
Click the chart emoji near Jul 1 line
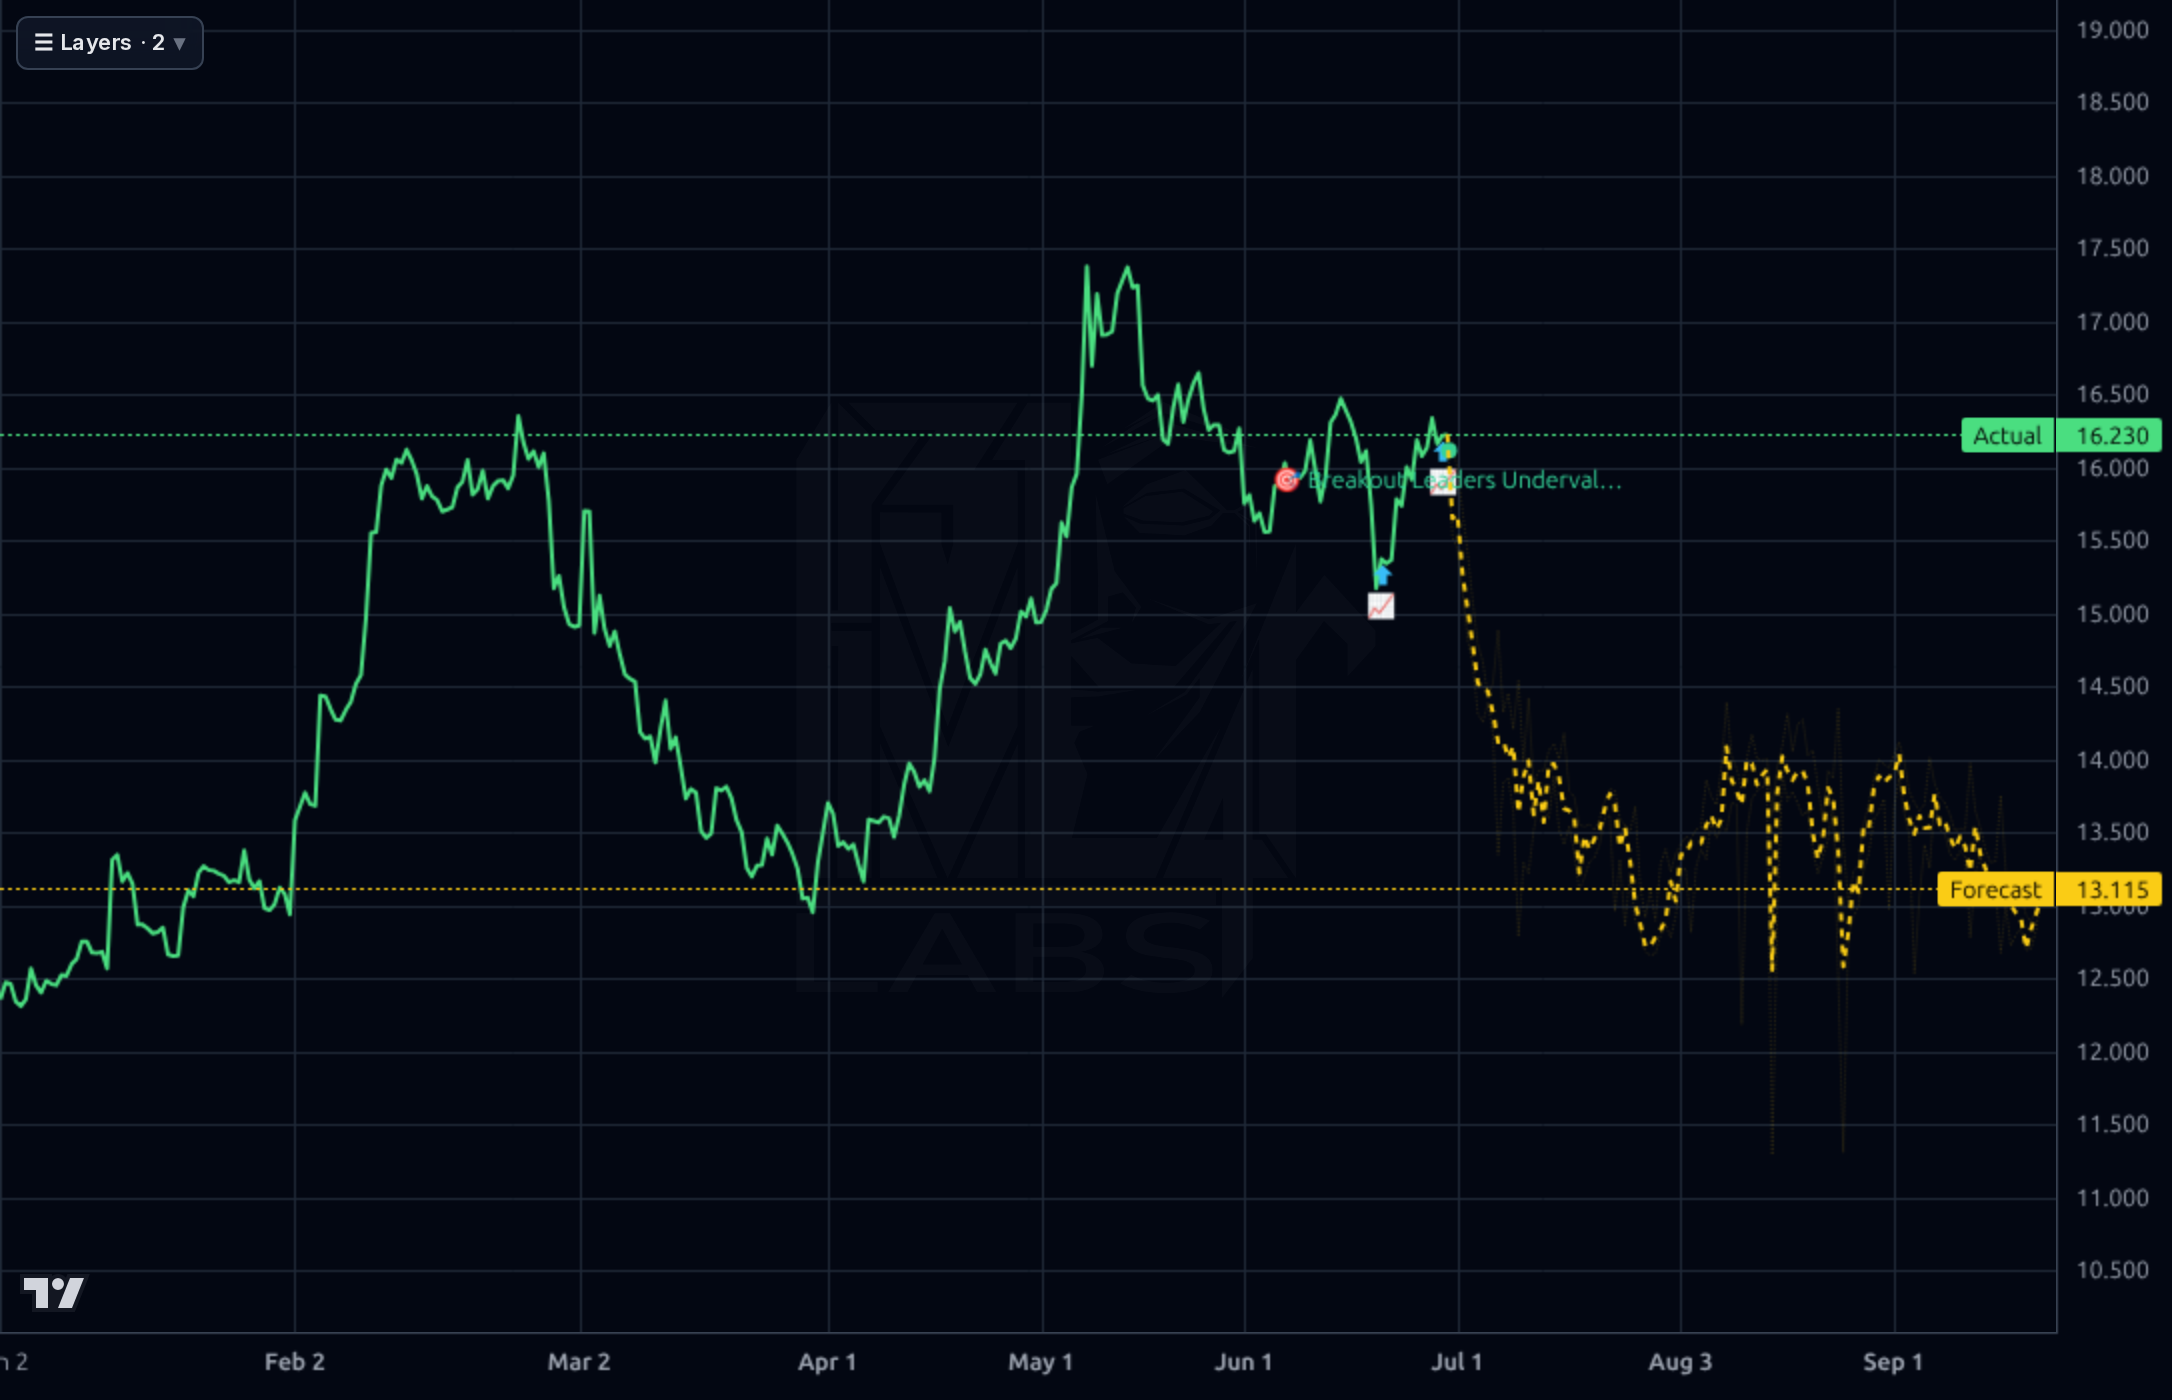(x=1443, y=481)
